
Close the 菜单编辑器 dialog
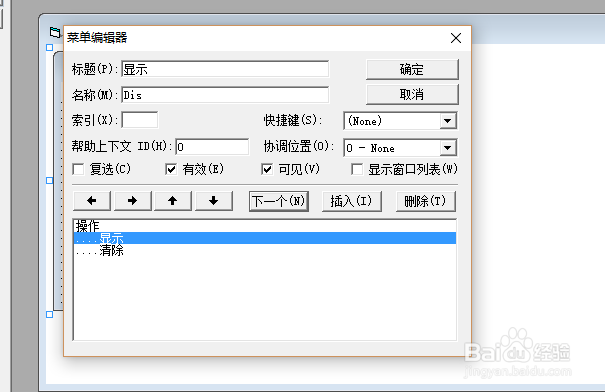(456, 38)
